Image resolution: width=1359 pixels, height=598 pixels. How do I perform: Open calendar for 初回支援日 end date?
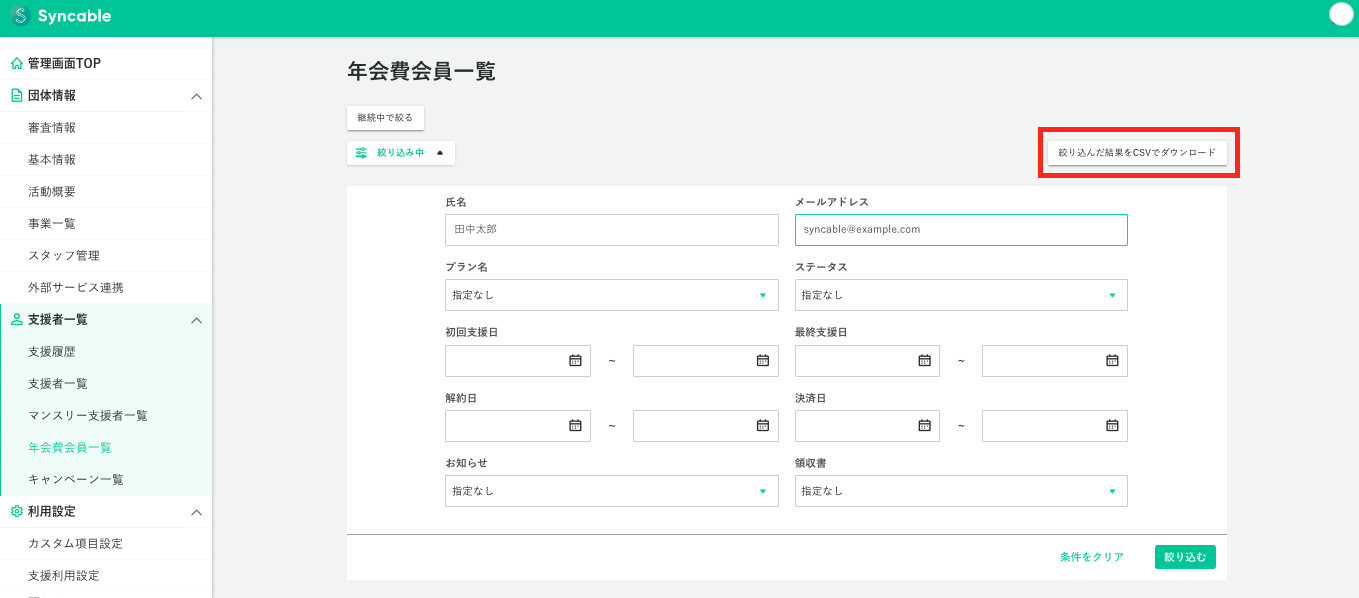coord(762,361)
